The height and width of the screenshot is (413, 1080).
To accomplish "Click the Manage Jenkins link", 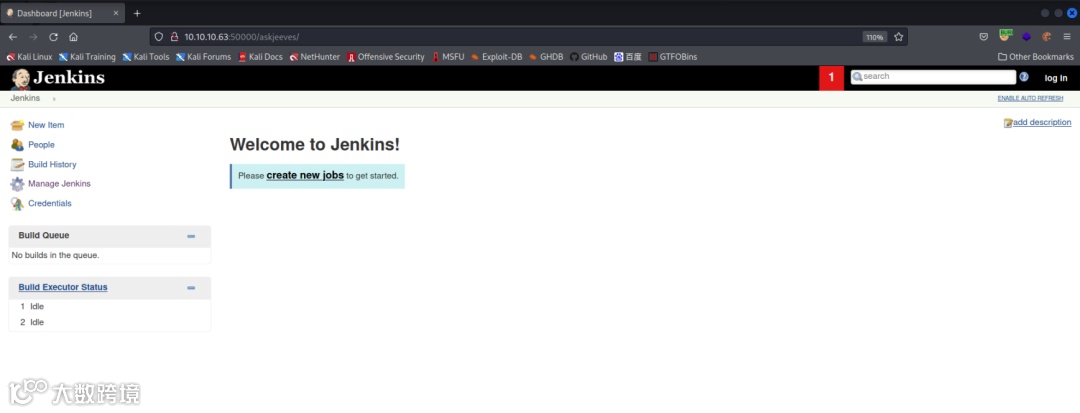I will click(59, 184).
